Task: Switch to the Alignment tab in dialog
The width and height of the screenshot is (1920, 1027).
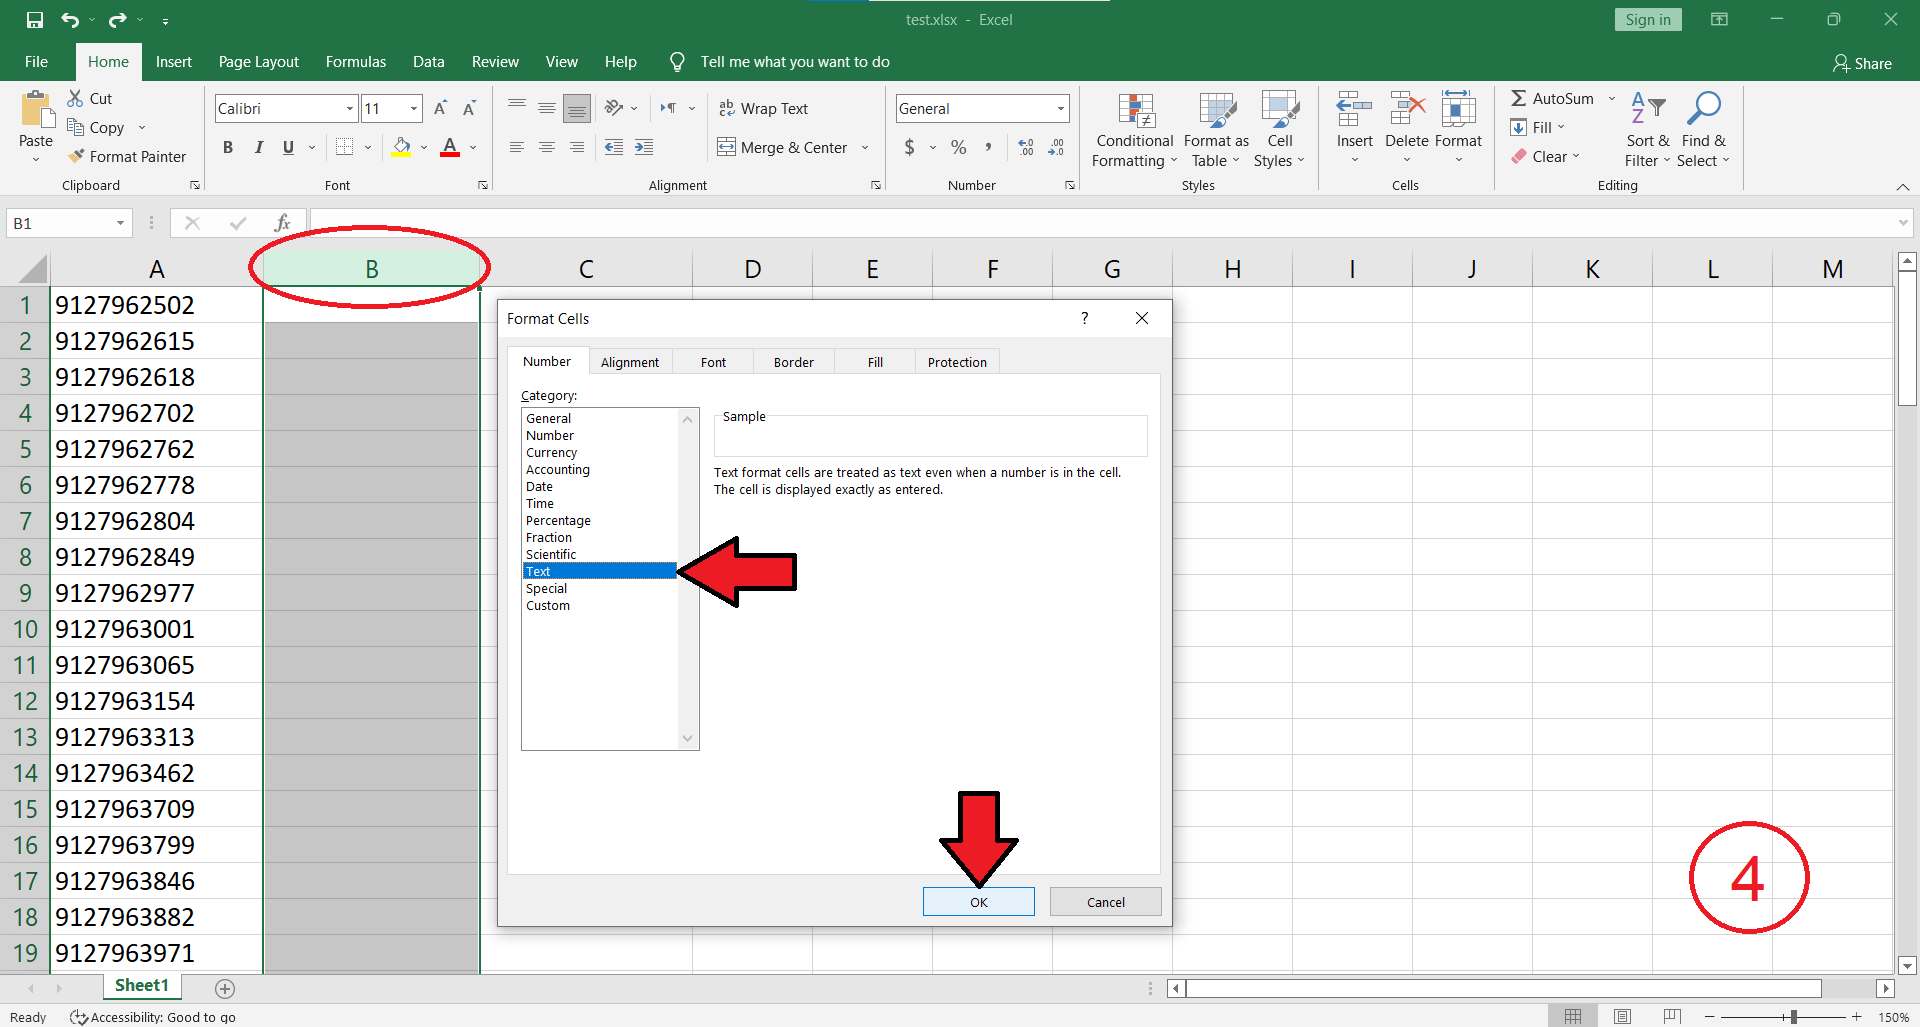Action: tap(629, 362)
